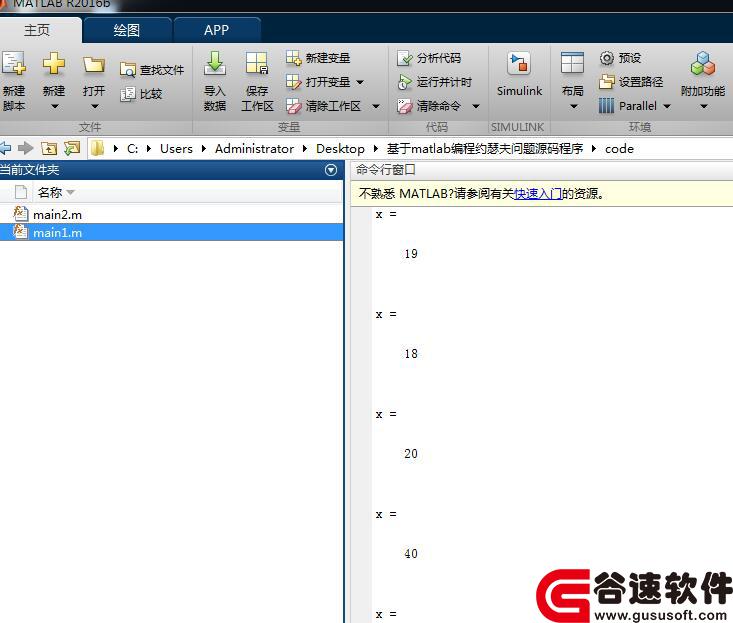Click the New Script (新建脚本) icon

click(x=13, y=64)
